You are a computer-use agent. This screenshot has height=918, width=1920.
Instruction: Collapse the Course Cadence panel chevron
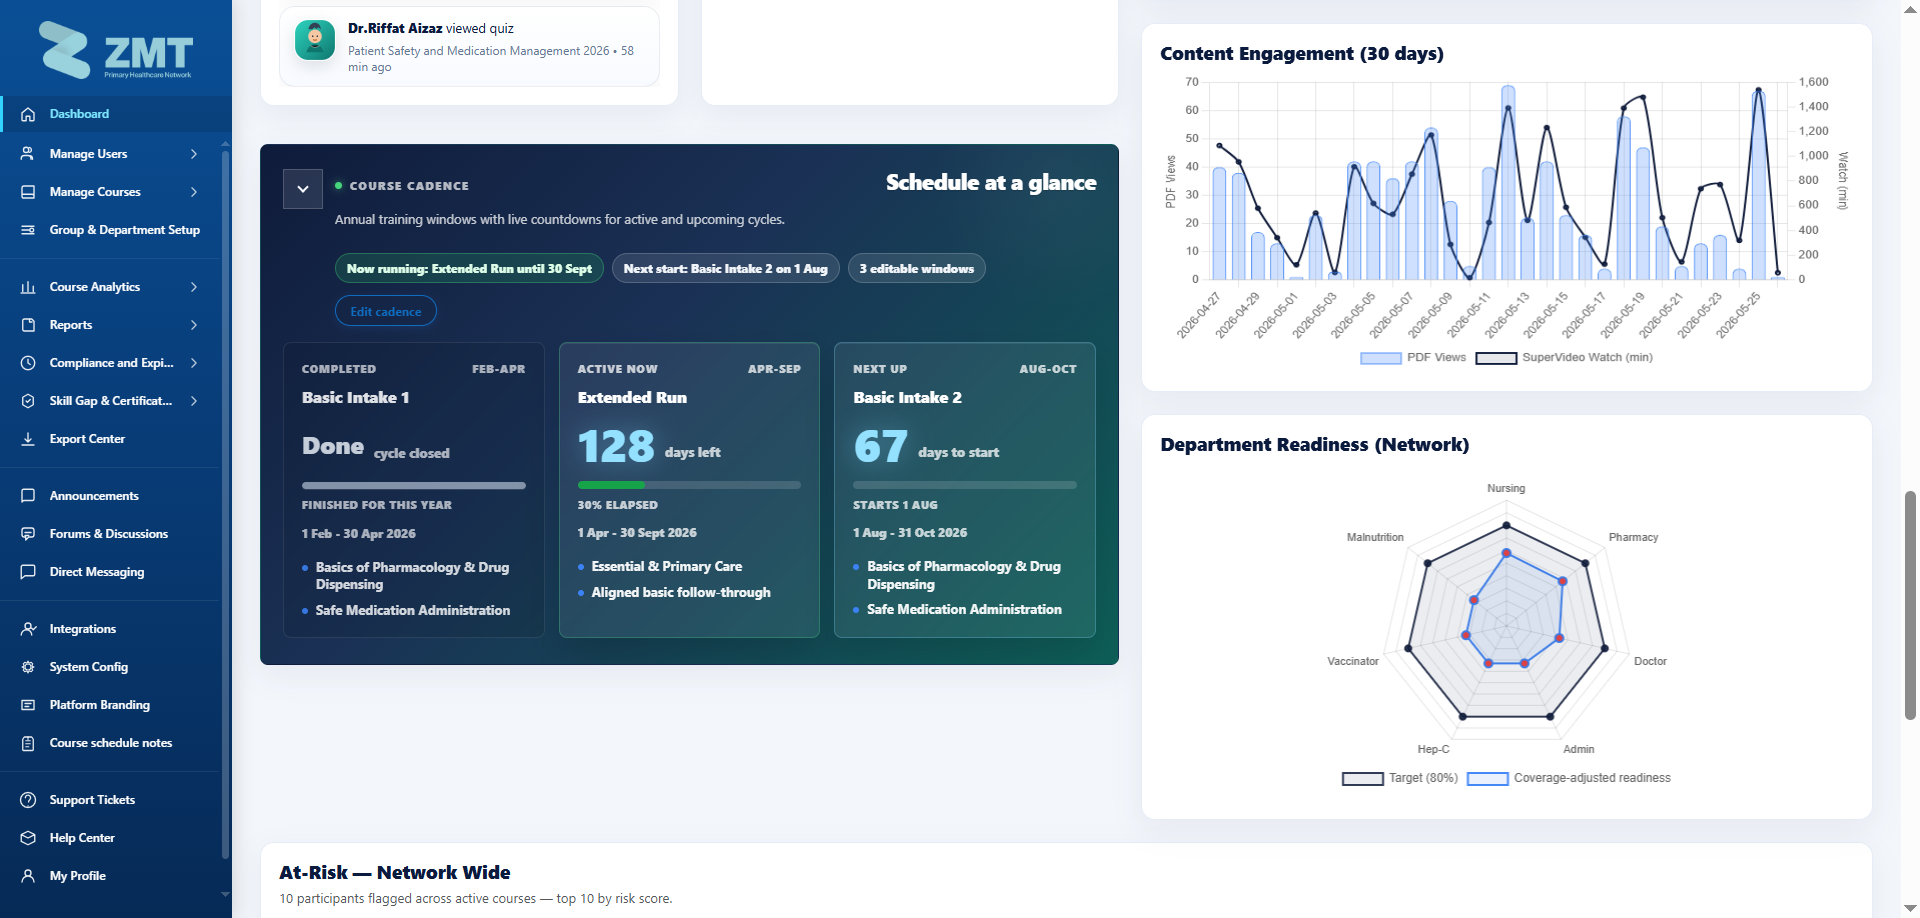tap(303, 189)
